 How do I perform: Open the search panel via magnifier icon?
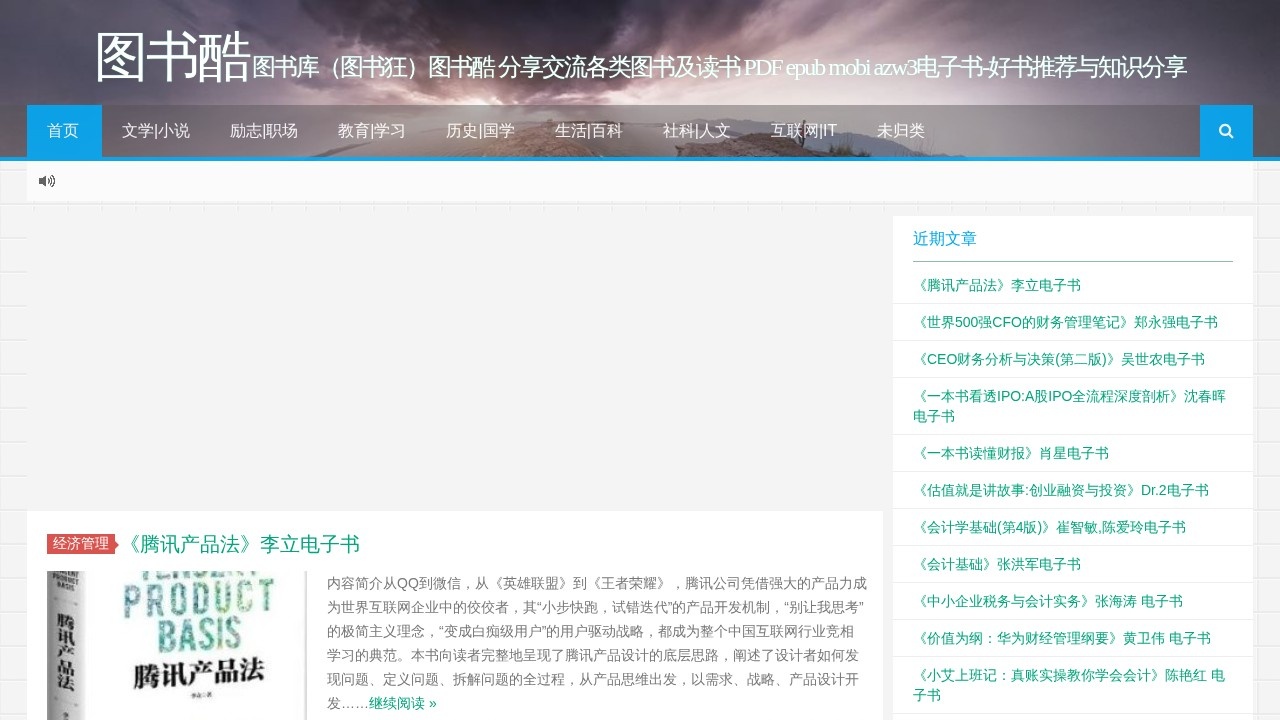coord(1225,131)
